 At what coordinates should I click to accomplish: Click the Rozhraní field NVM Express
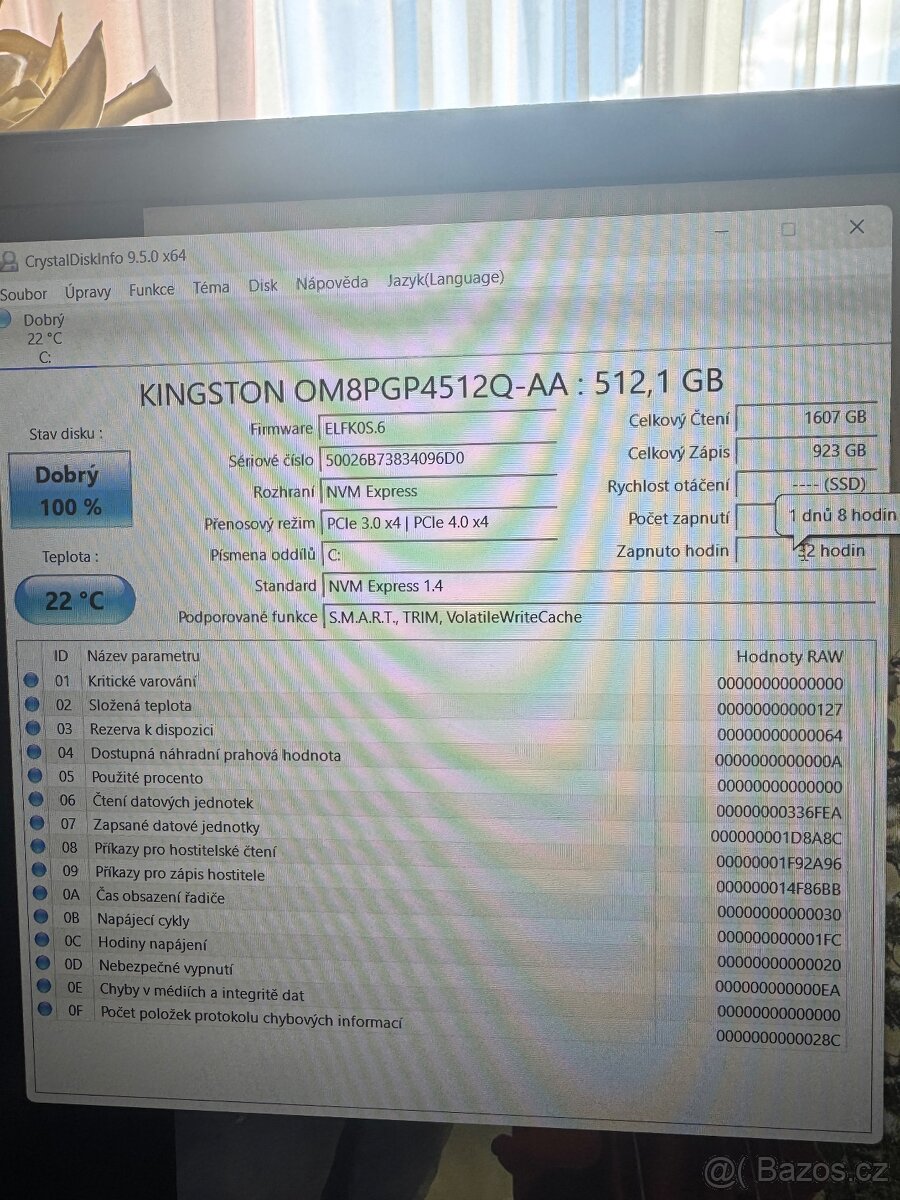(438, 491)
